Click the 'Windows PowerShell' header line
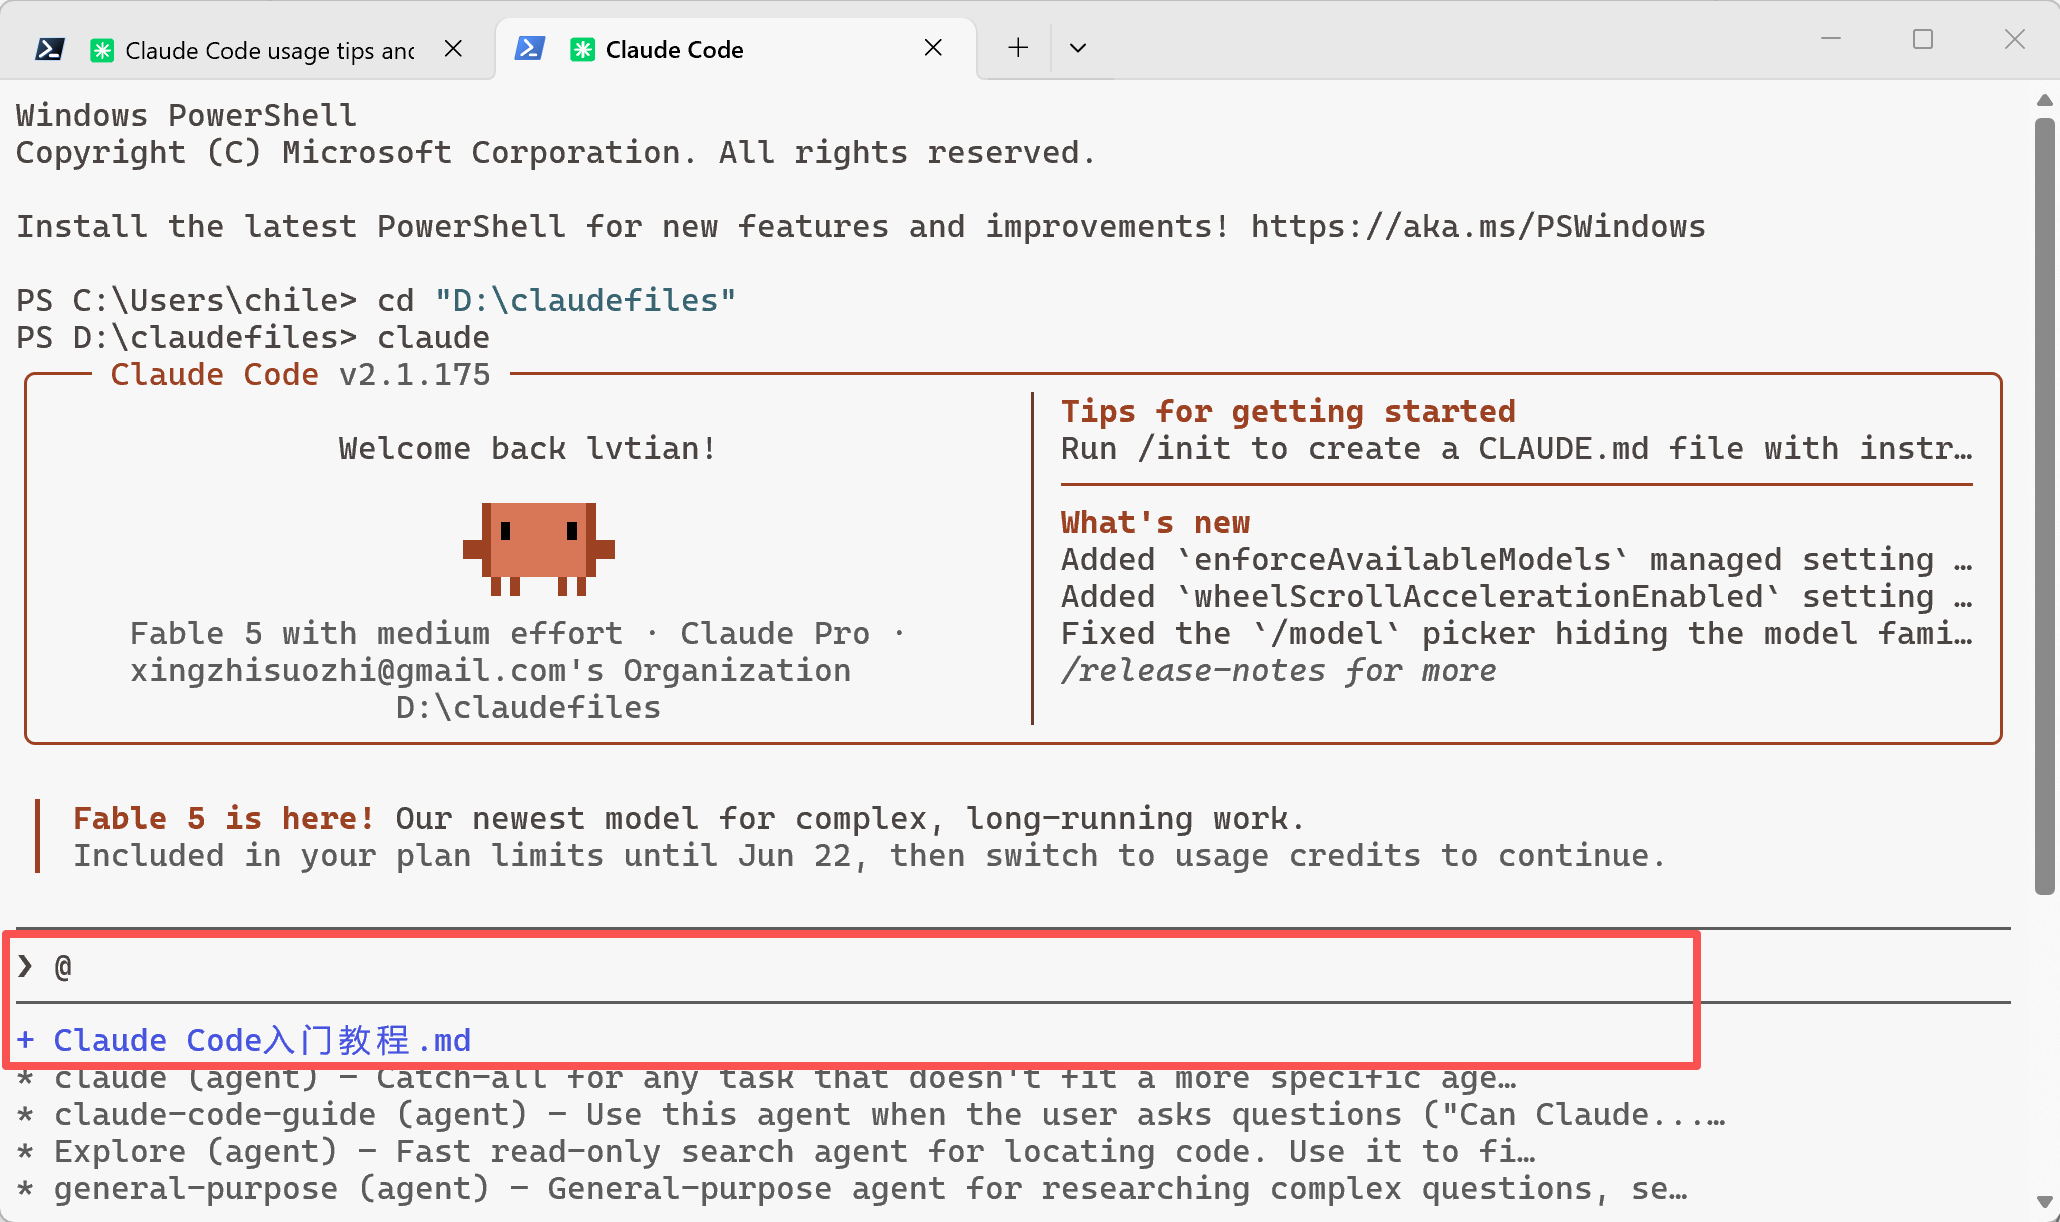2060x1222 pixels. click(x=186, y=116)
